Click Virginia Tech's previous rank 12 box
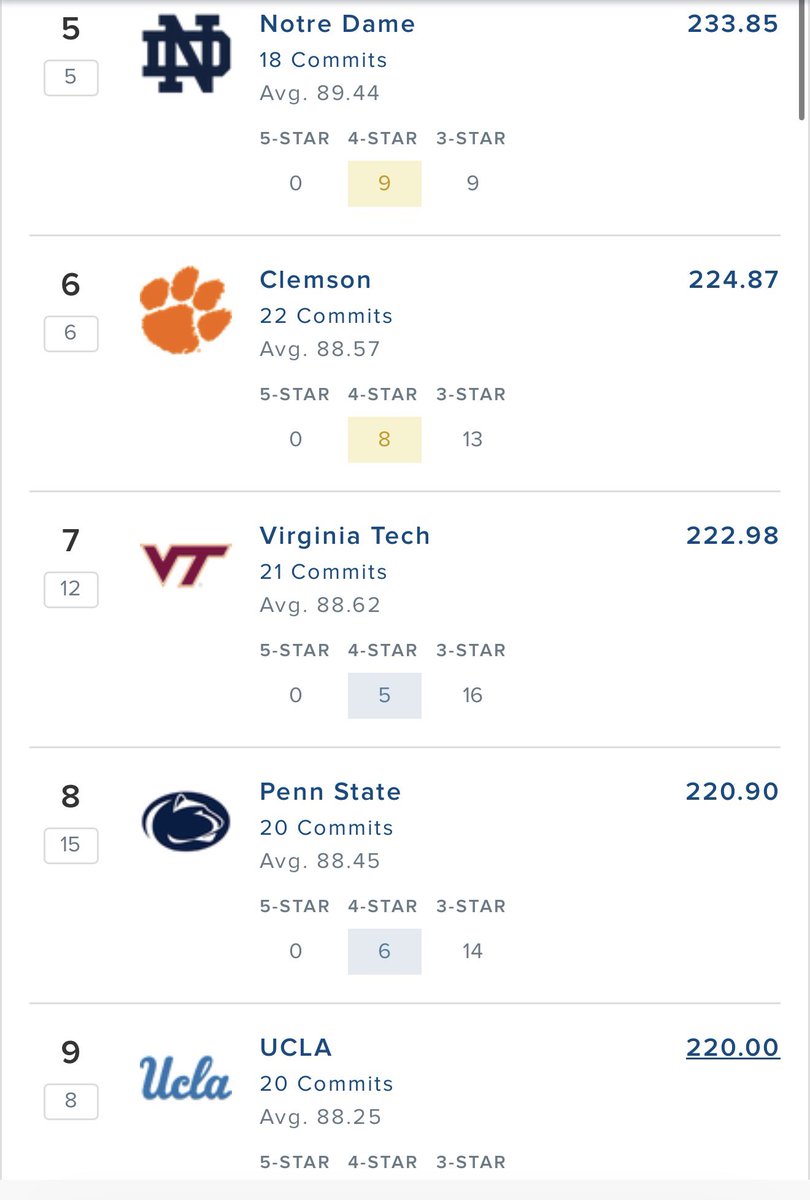810x1200 pixels. coord(70,588)
